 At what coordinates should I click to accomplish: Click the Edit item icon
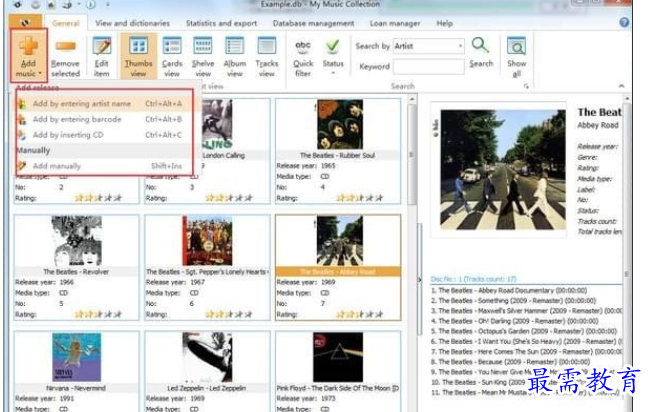(101, 55)
